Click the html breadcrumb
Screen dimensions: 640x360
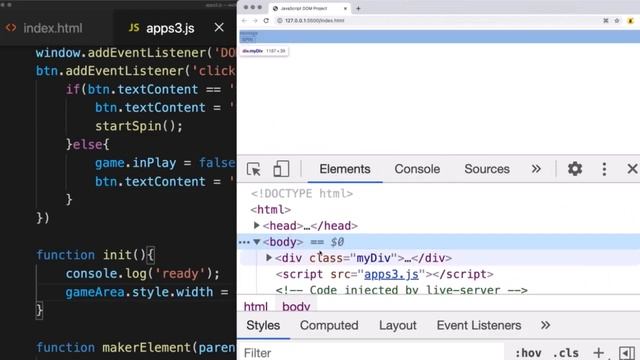point(256,307)
